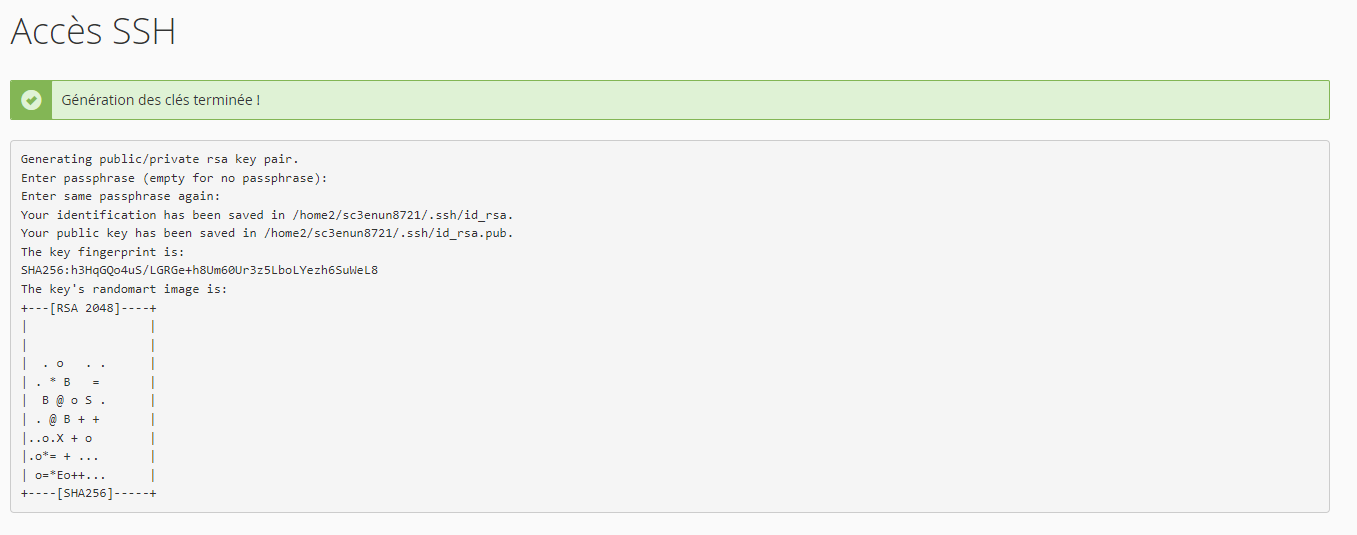Click the randomart row "o=*Eo++..."
This screenshot has width=1357, height=535.
click(x=70, y=475)
